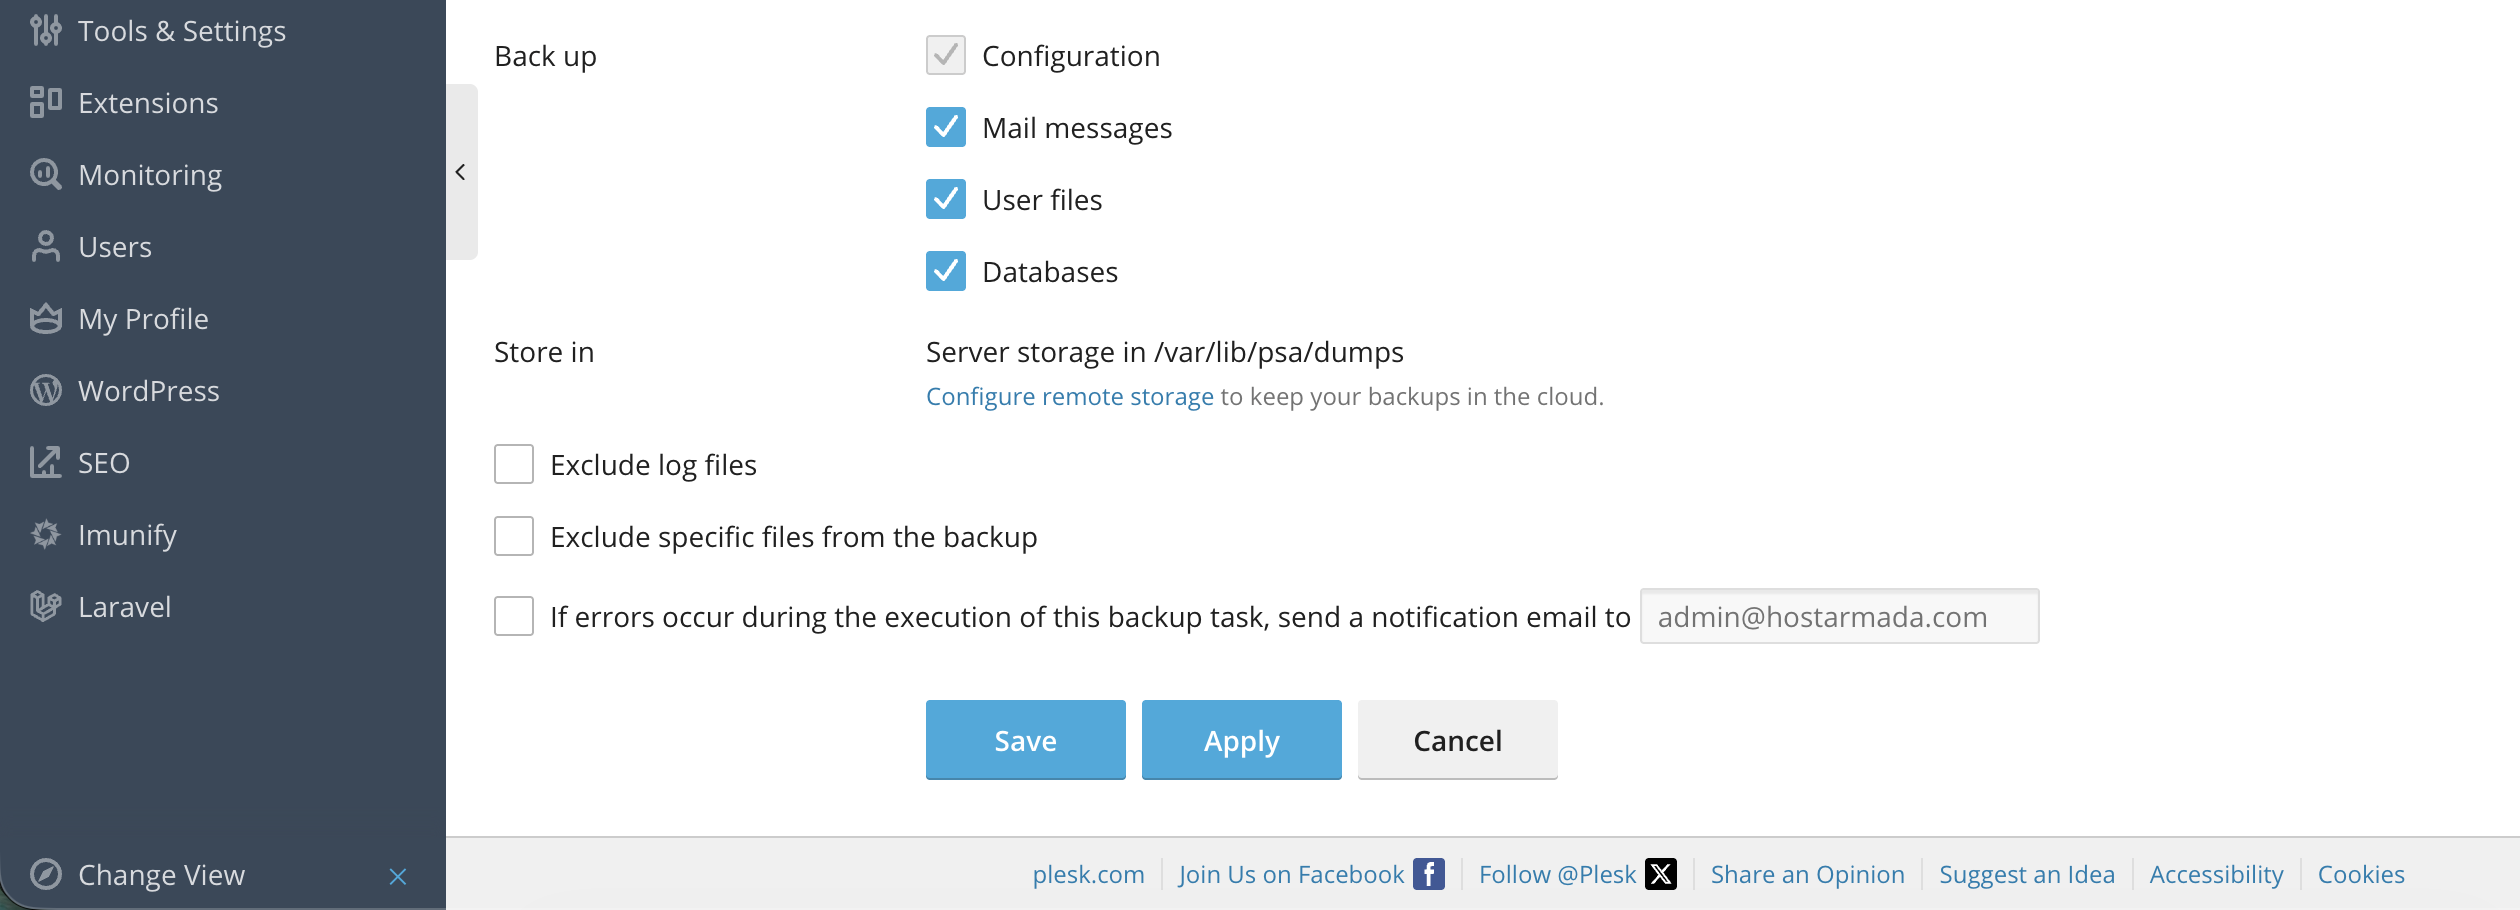Click the Users person icon
The image size is (2520, 910).
click(x=46, y=247)
